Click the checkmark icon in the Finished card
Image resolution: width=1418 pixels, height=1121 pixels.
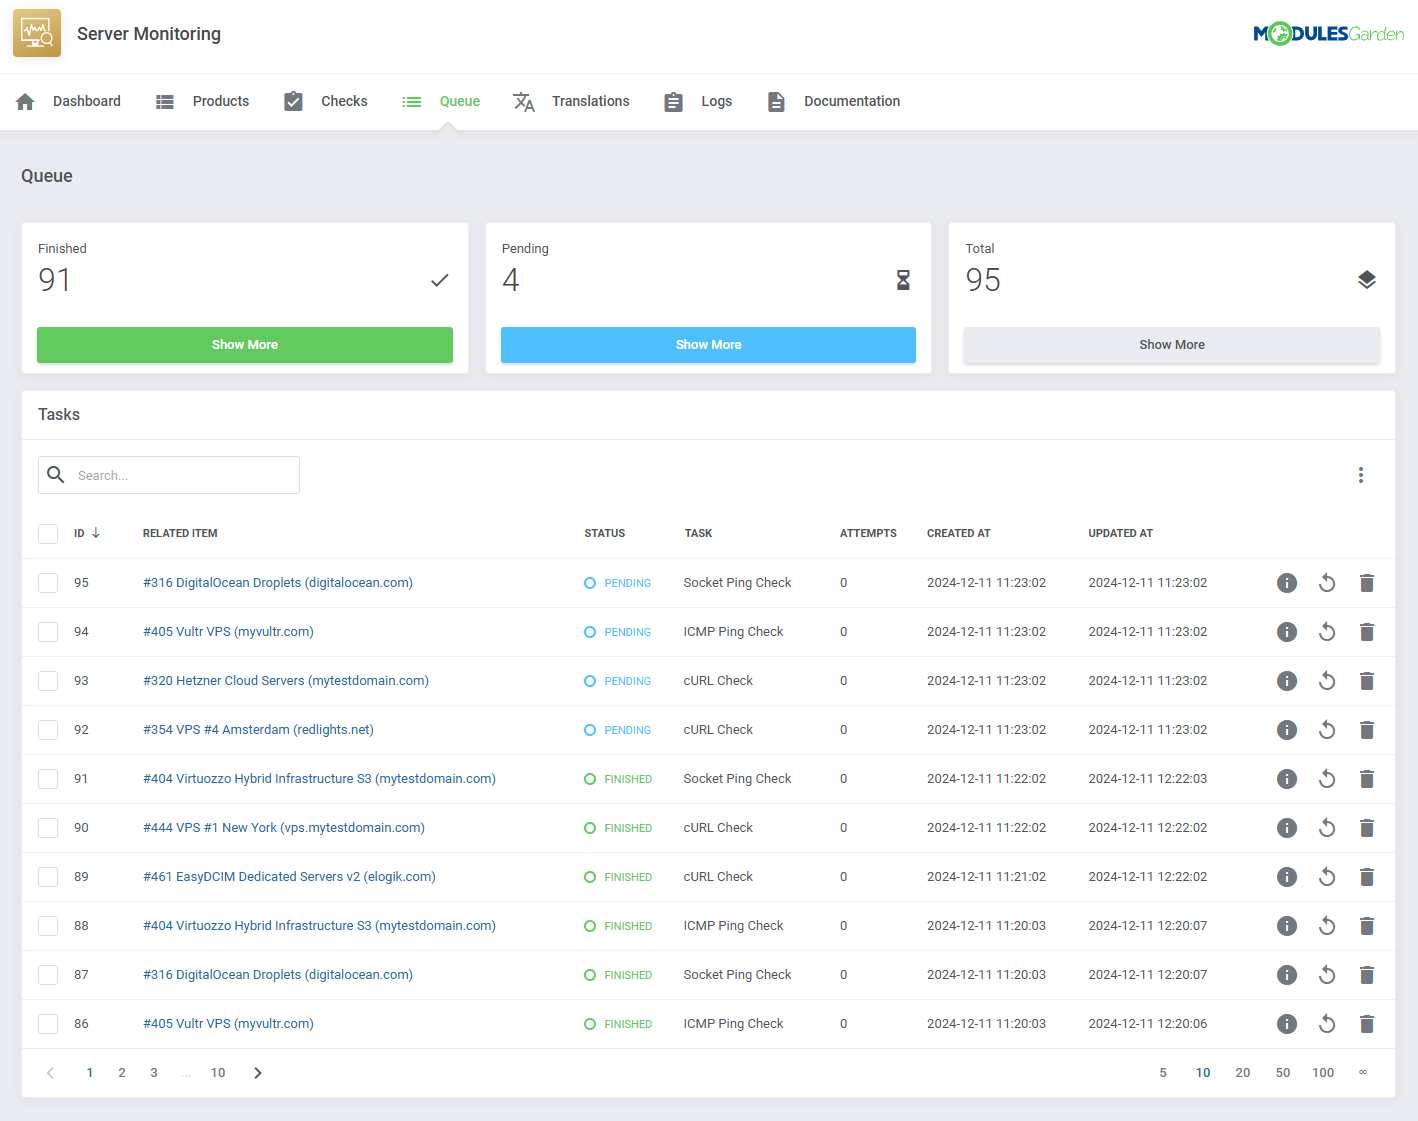click(x=439, y=280)
